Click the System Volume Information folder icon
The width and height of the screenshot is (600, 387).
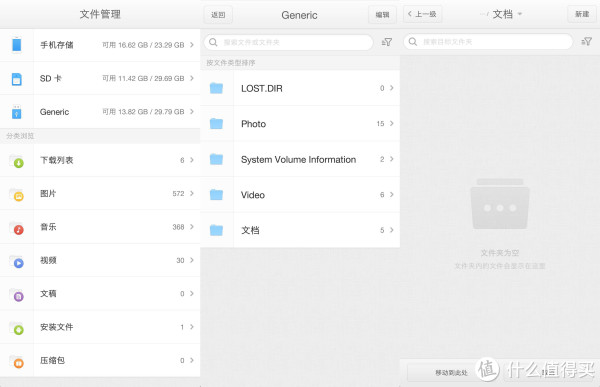click(216, 159)
